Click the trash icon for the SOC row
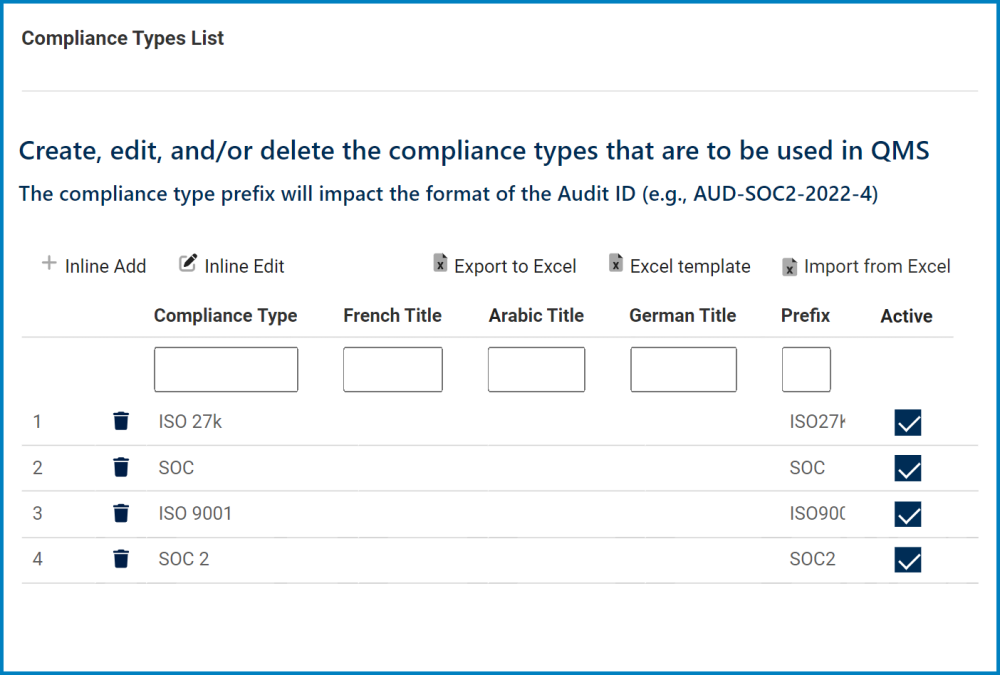The width and height of the screenshot is (1000, 675). 121,467
